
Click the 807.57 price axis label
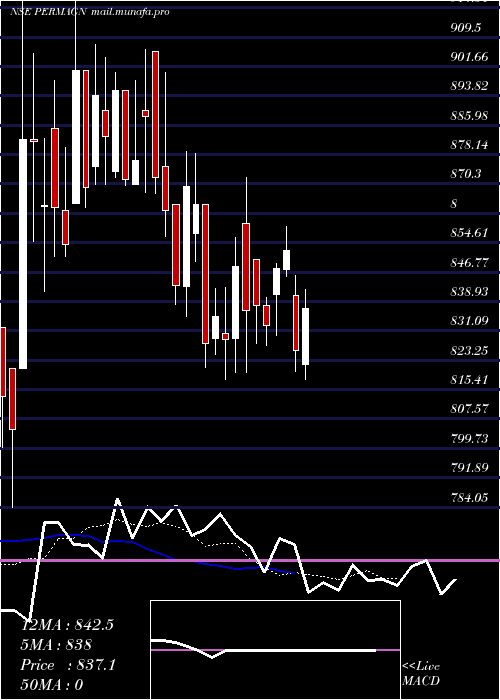click(469, 409)
